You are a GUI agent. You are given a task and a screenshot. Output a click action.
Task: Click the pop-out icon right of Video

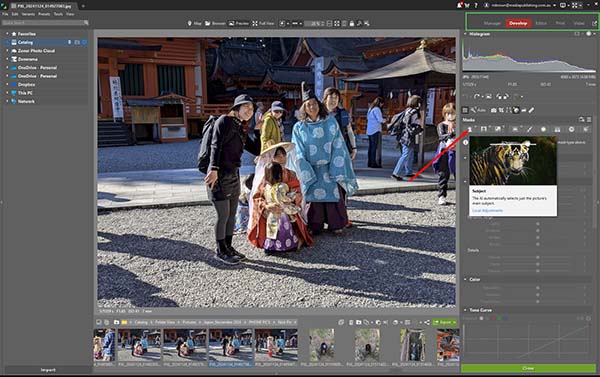tap(594, 23)
